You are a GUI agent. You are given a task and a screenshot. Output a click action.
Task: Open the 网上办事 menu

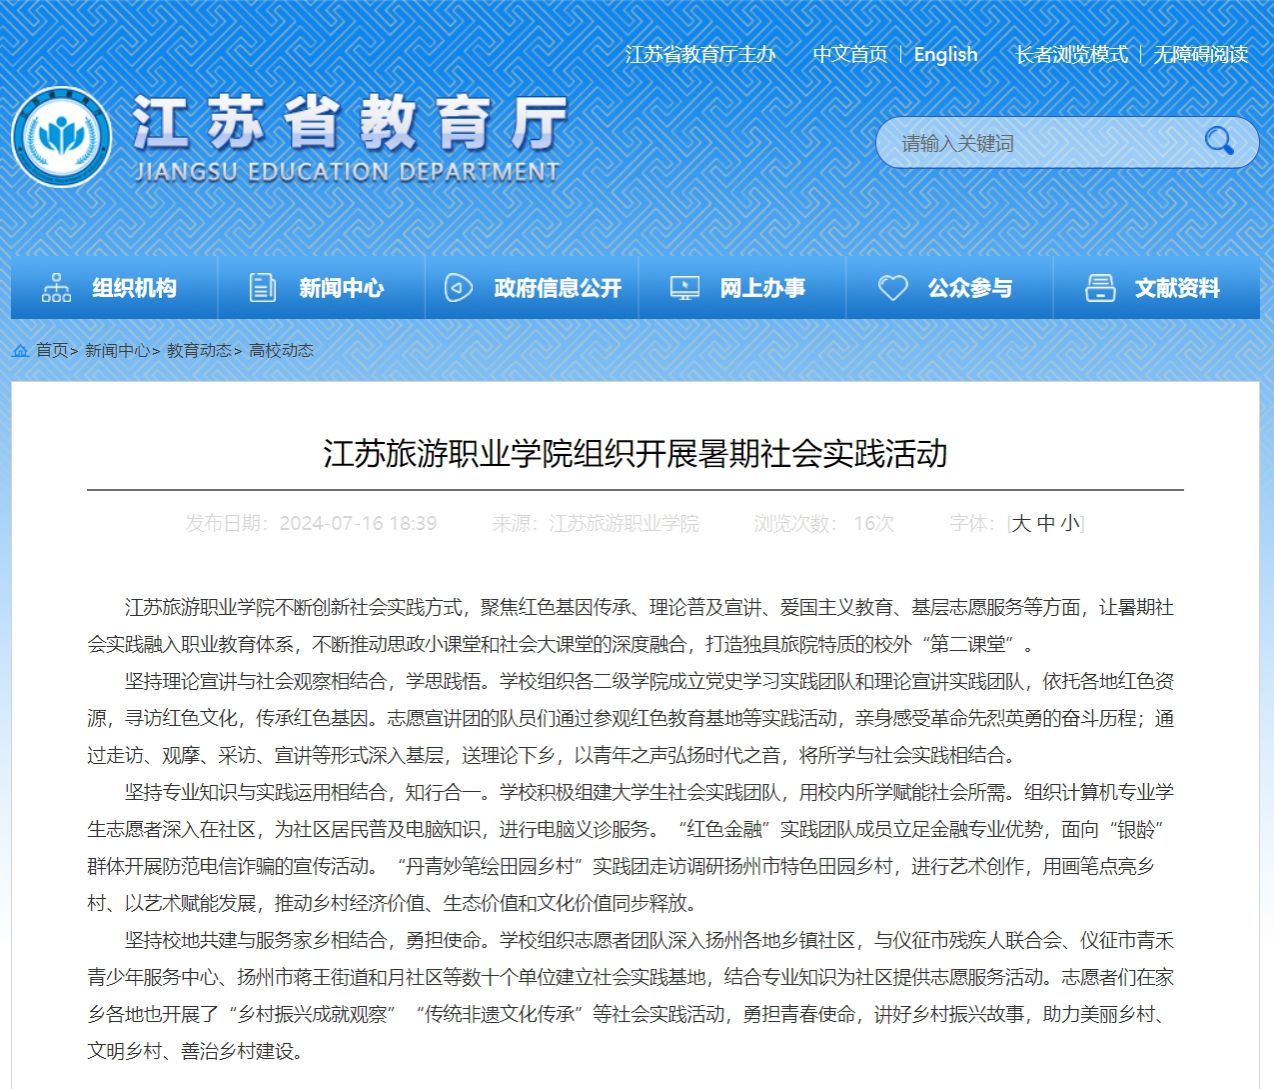tap(743, 288)
